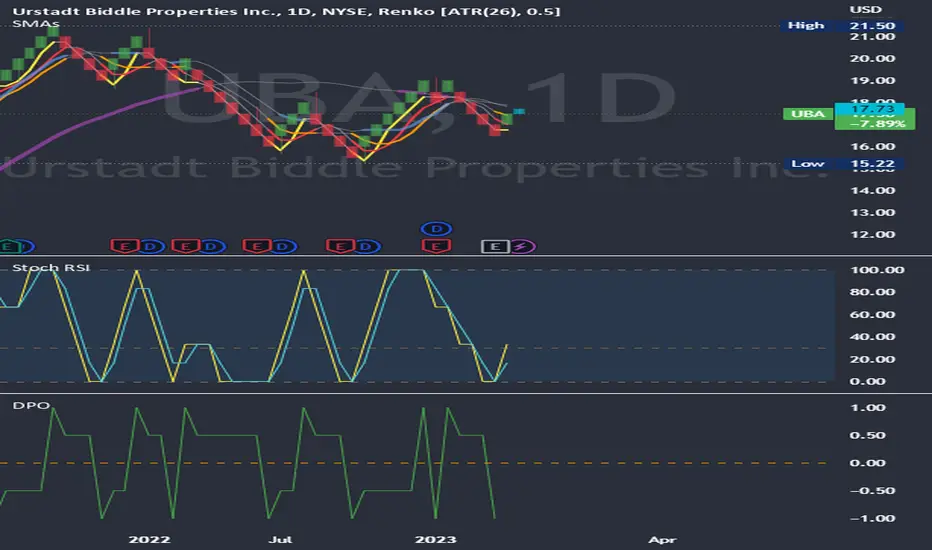Image resolution: width=932 pixels, height=550 pixels.
Task: Click the -1.00 level on the DPO scale
Action: click(x=873, y=518)
